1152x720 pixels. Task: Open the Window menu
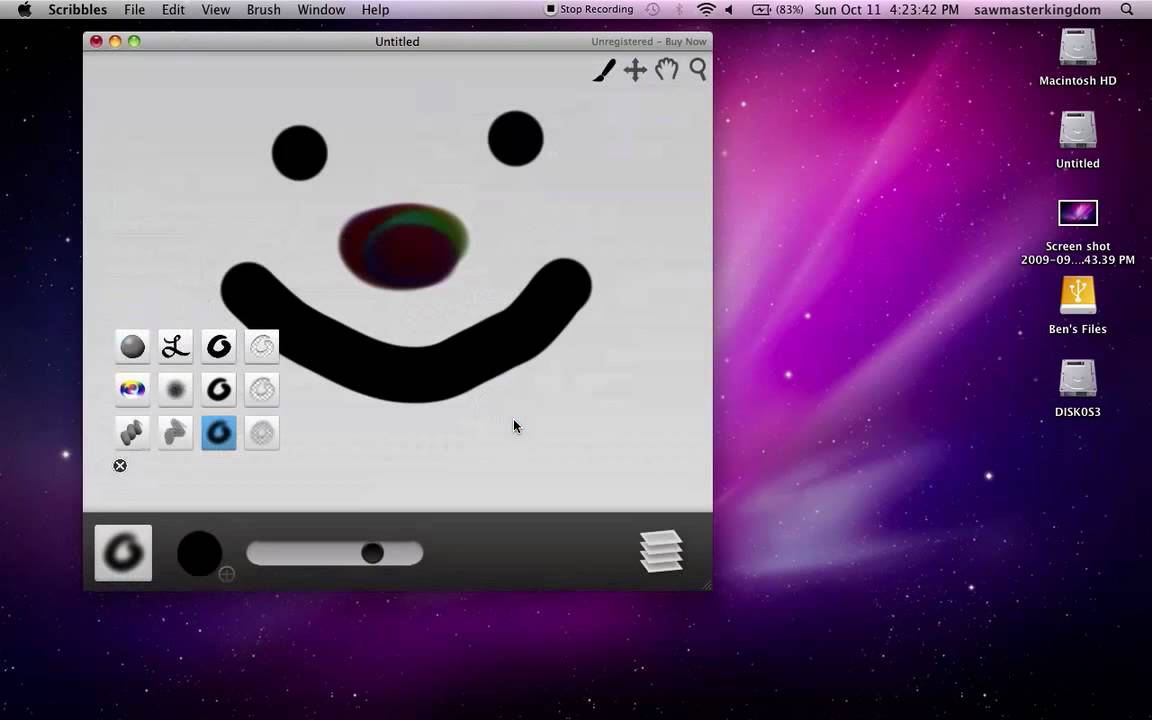[x=321, y=9]
